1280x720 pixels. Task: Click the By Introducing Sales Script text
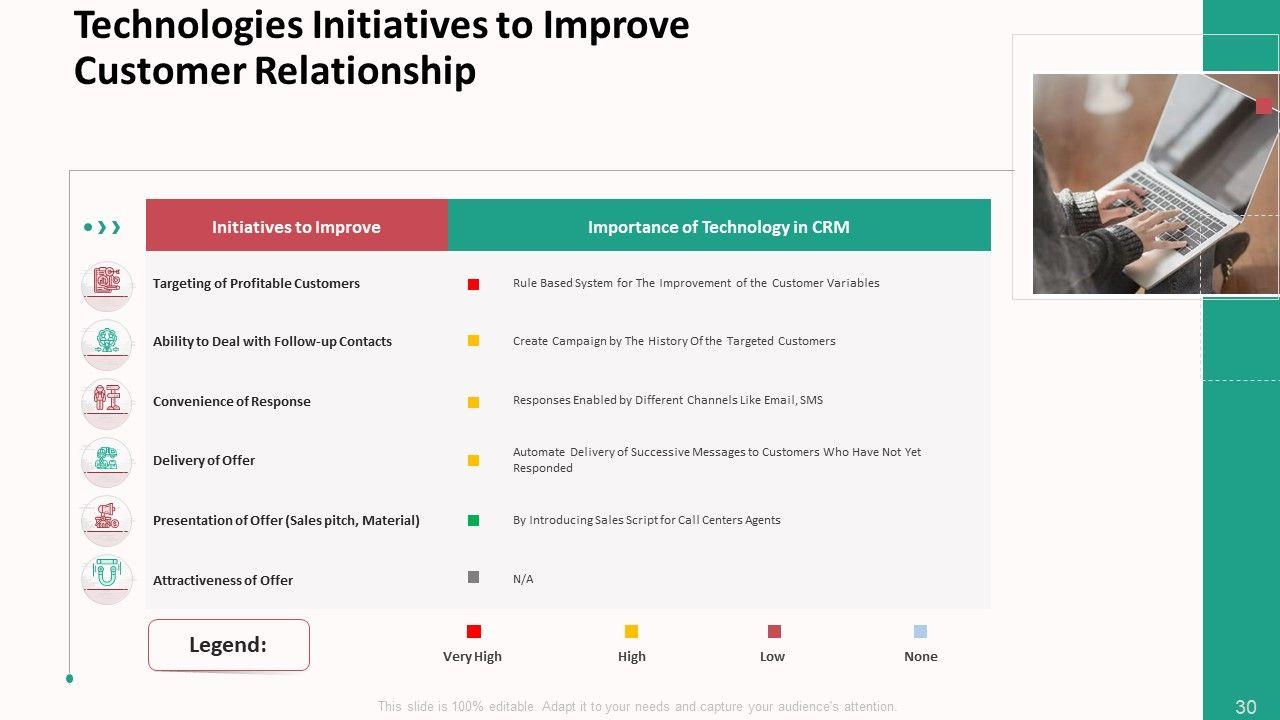[647, 520]
